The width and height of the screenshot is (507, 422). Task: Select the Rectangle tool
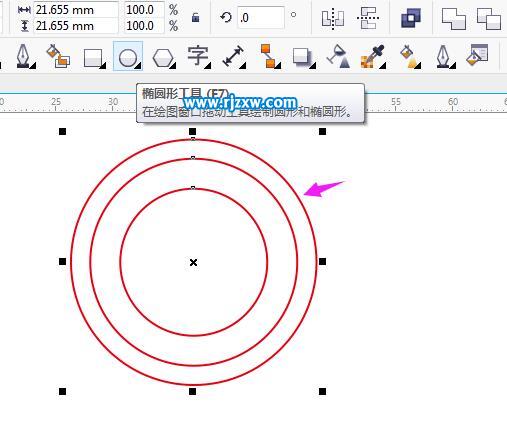(x=93, y=57)
